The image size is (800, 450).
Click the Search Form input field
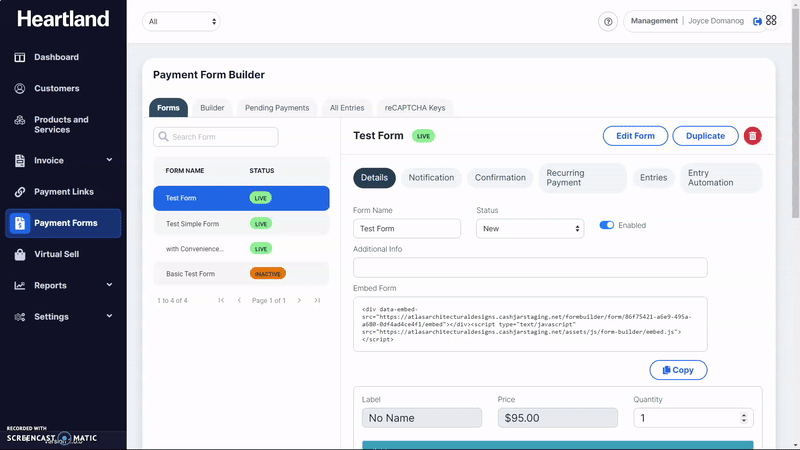pyautogui.click(x=216, y=137)
